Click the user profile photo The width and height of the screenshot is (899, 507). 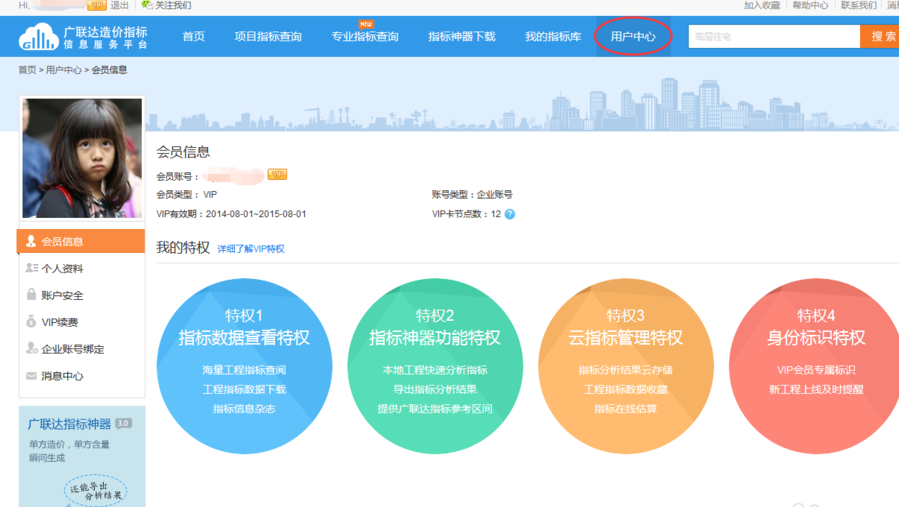pyautogui.click(x=82, y=158)
